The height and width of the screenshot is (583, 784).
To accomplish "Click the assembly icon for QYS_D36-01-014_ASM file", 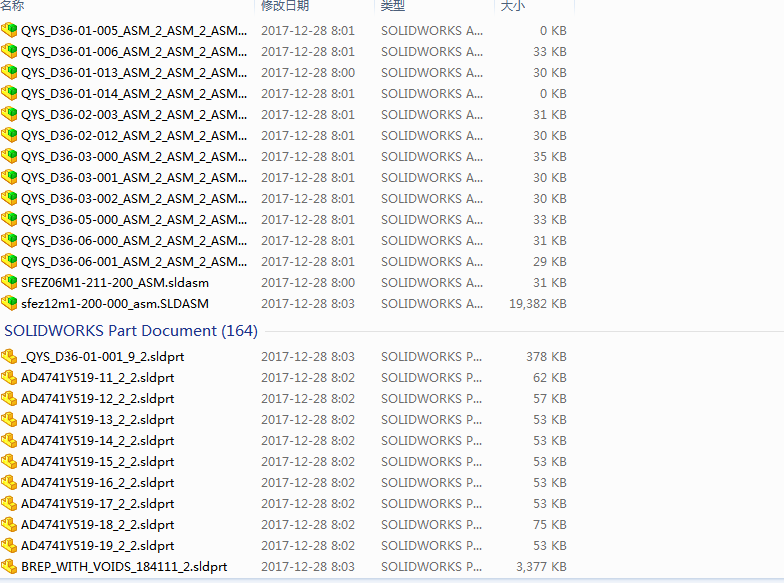I will pyautogui.click(x=9, y=94).
